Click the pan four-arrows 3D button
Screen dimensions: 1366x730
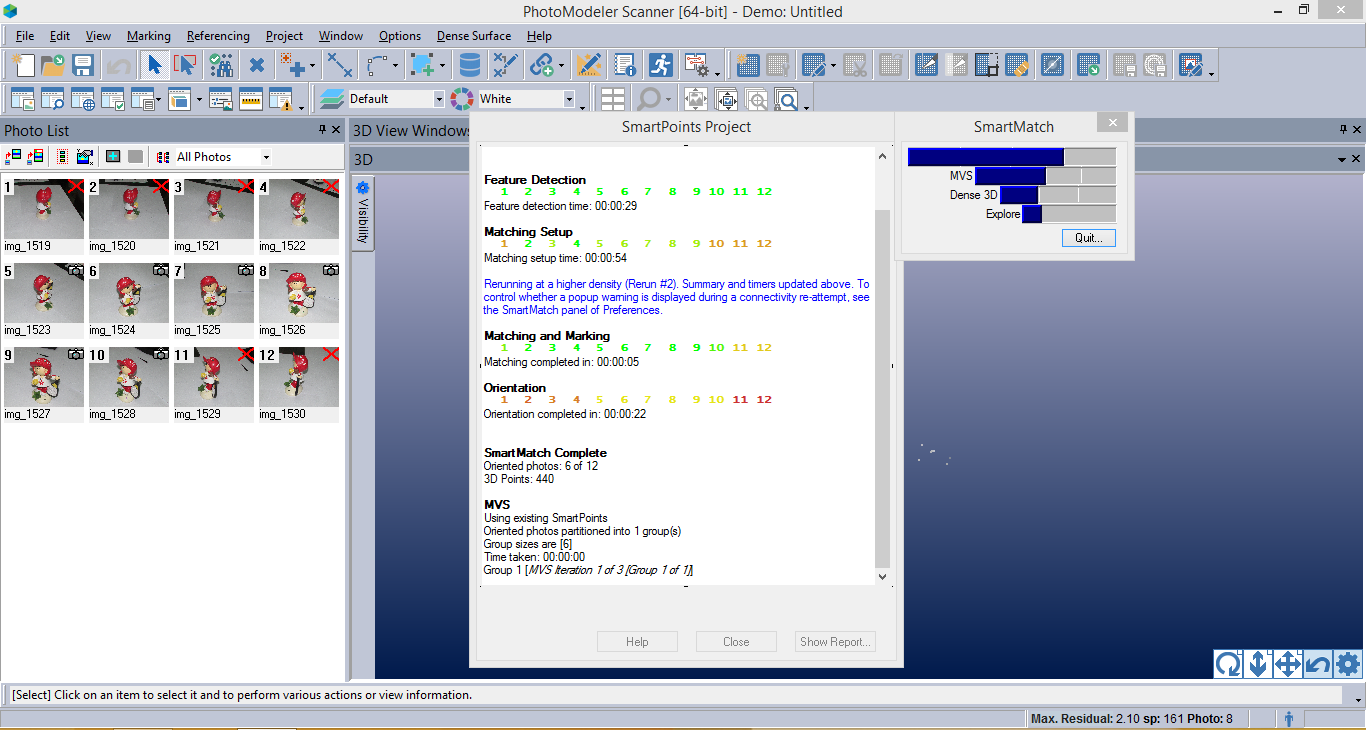pos(1288,664)
